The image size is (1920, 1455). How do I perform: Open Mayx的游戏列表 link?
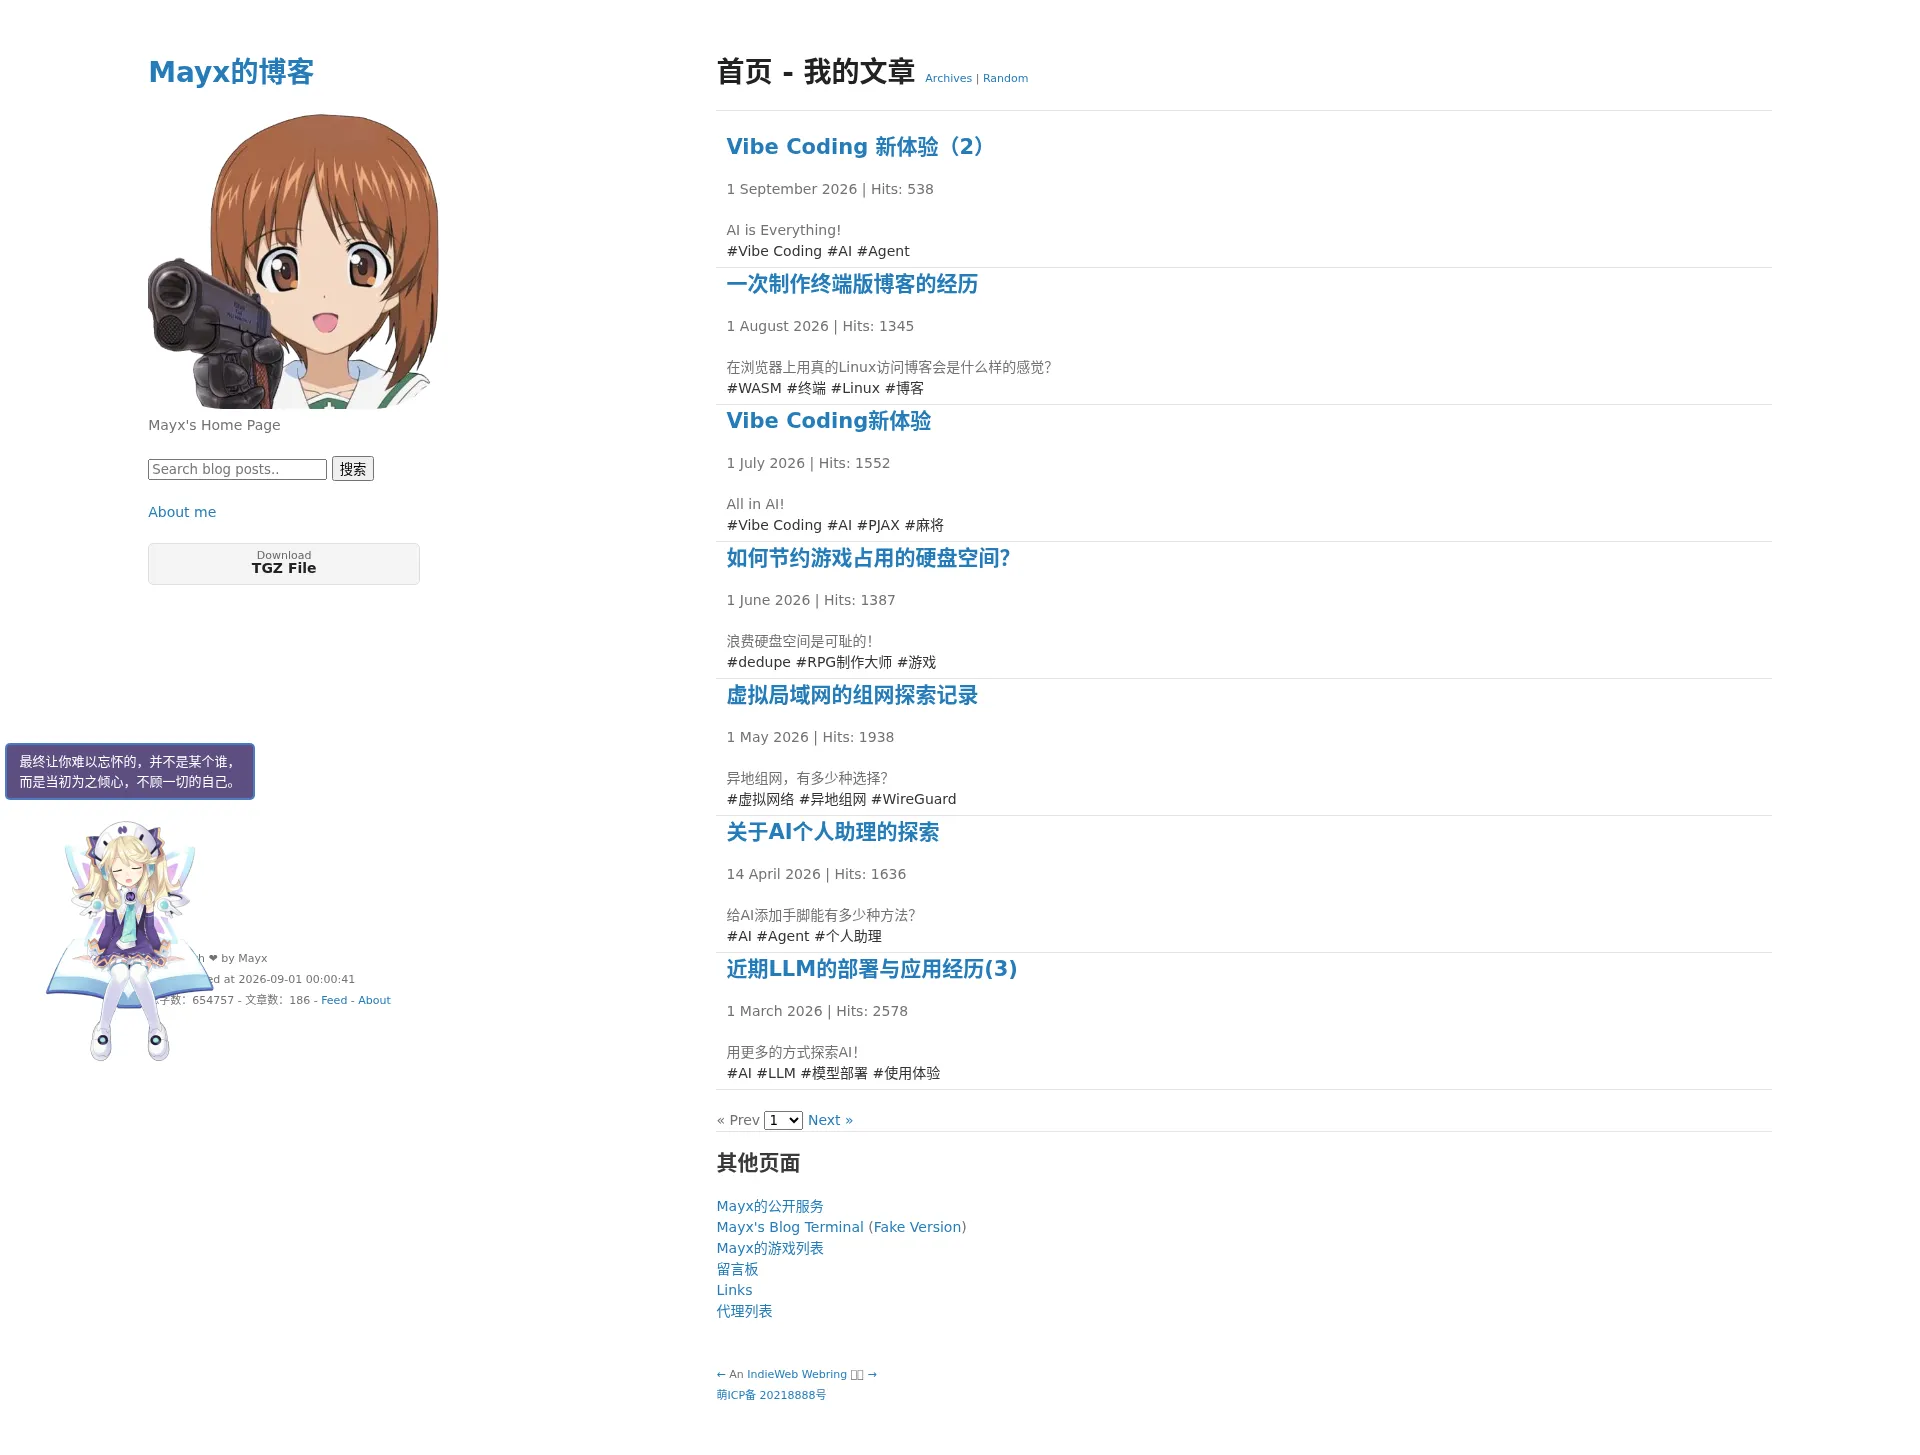coord(770,1248)
